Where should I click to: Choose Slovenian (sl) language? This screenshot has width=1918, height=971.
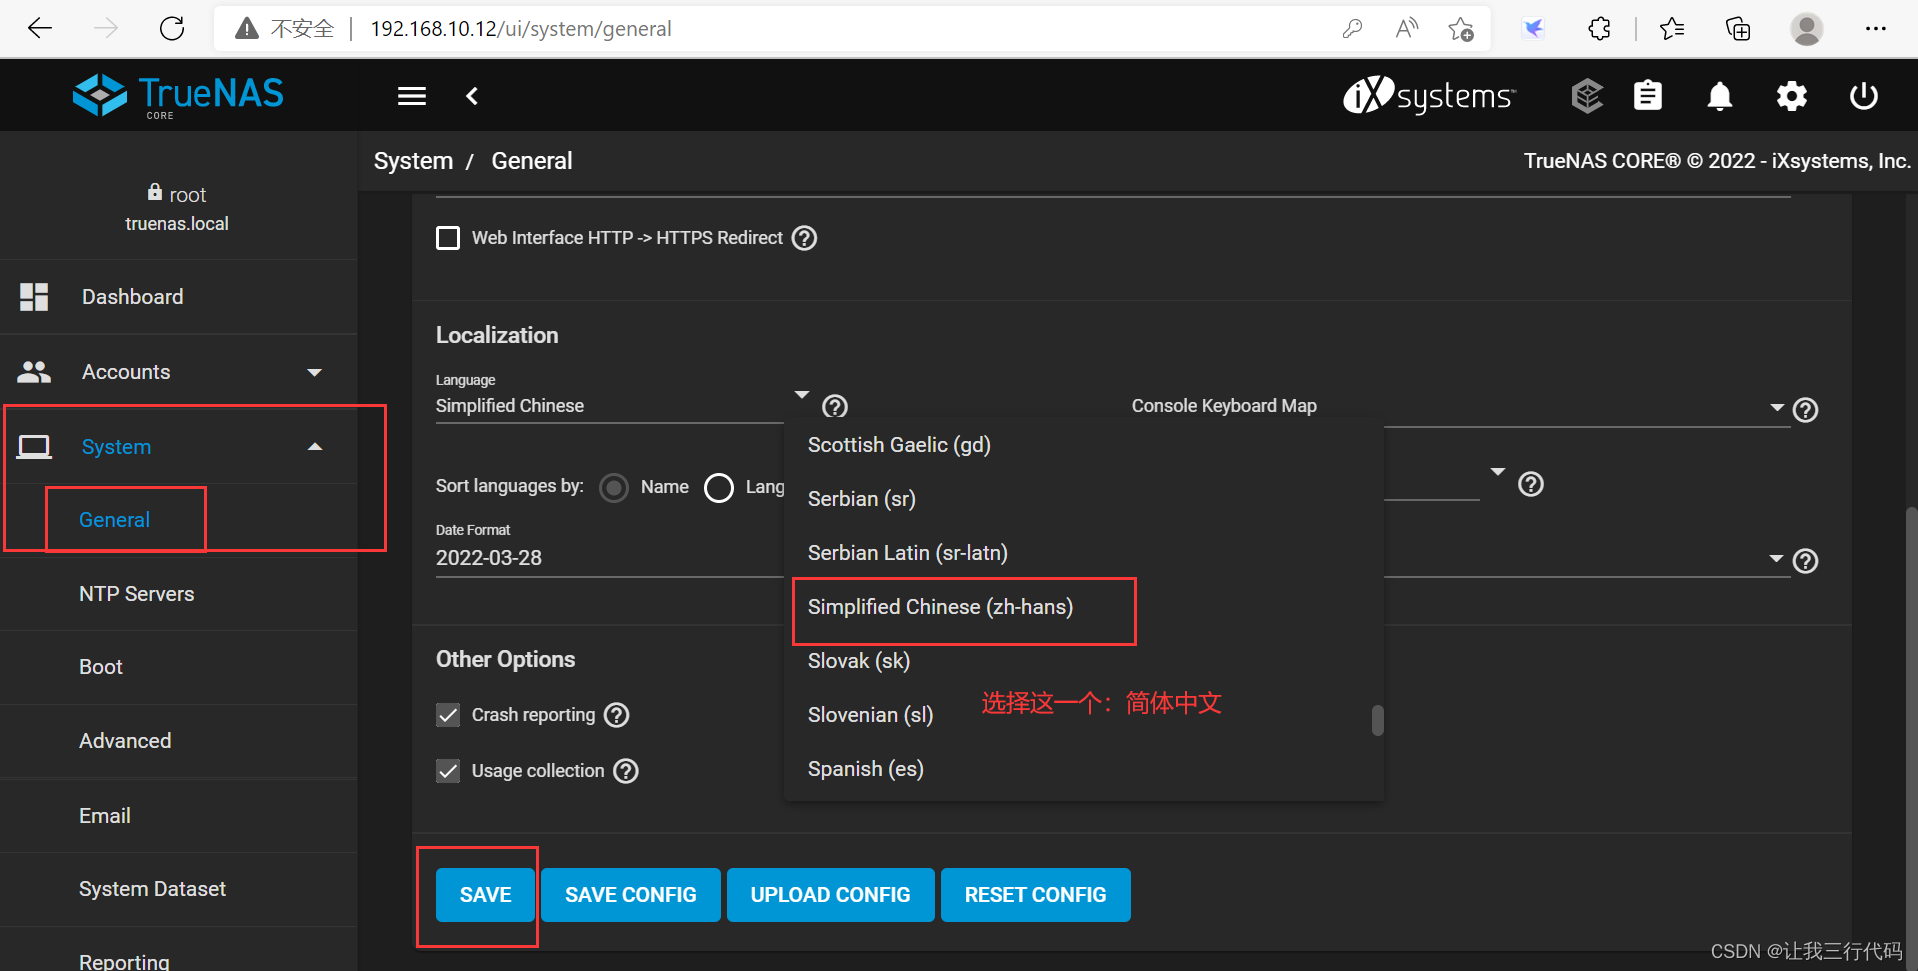click(1084, 715)
